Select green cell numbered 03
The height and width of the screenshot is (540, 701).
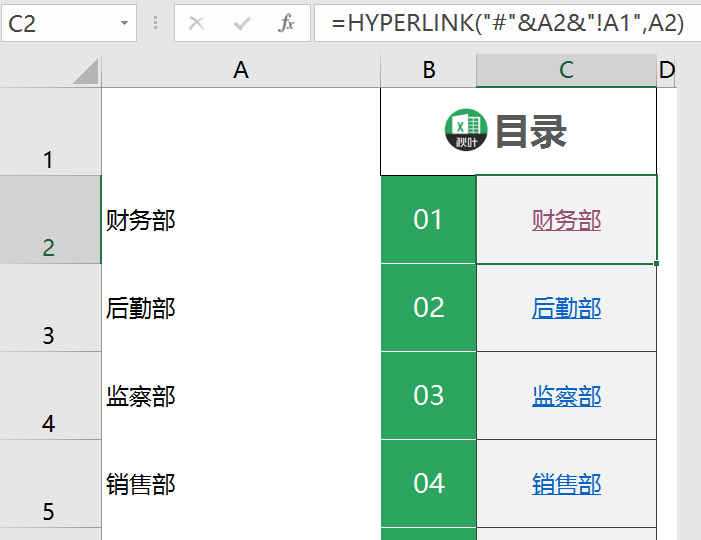pyautogui.click(x=428, y=396)
